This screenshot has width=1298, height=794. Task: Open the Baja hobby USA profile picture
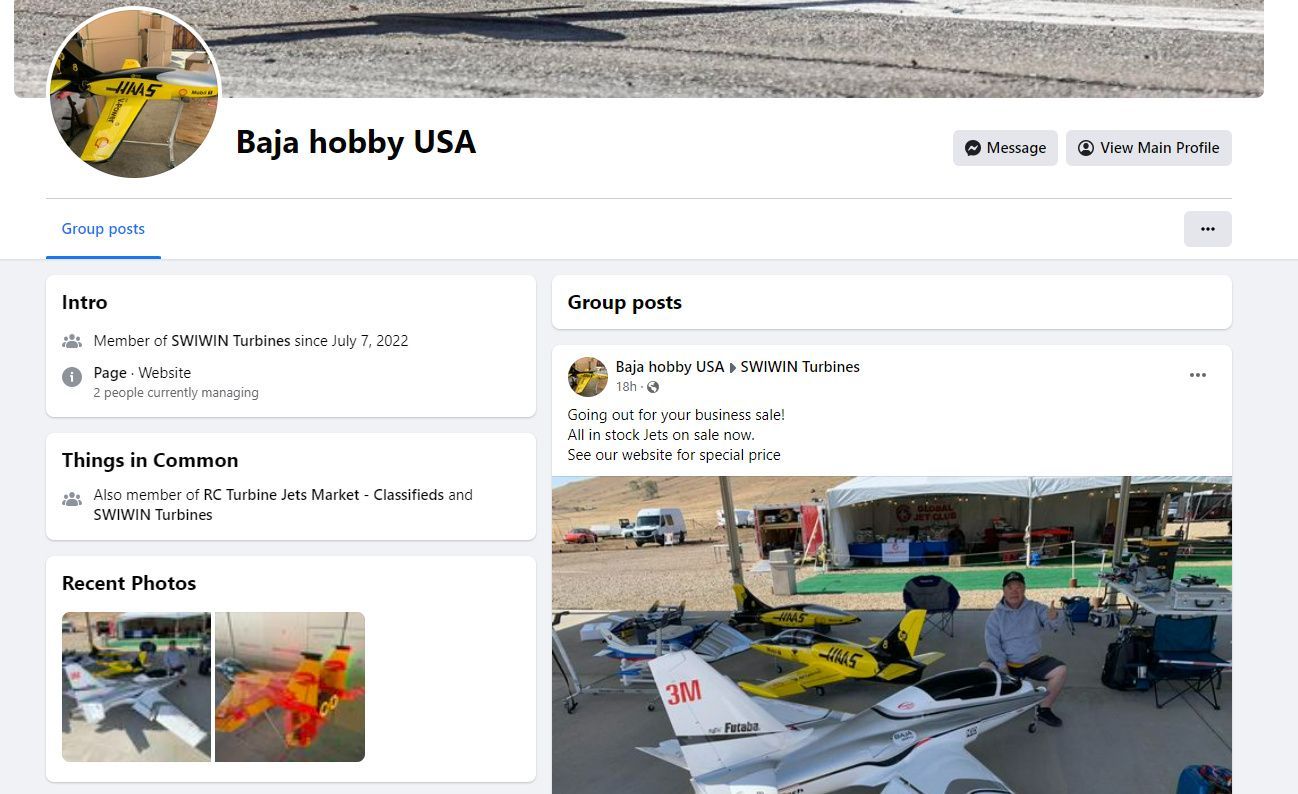134,94
